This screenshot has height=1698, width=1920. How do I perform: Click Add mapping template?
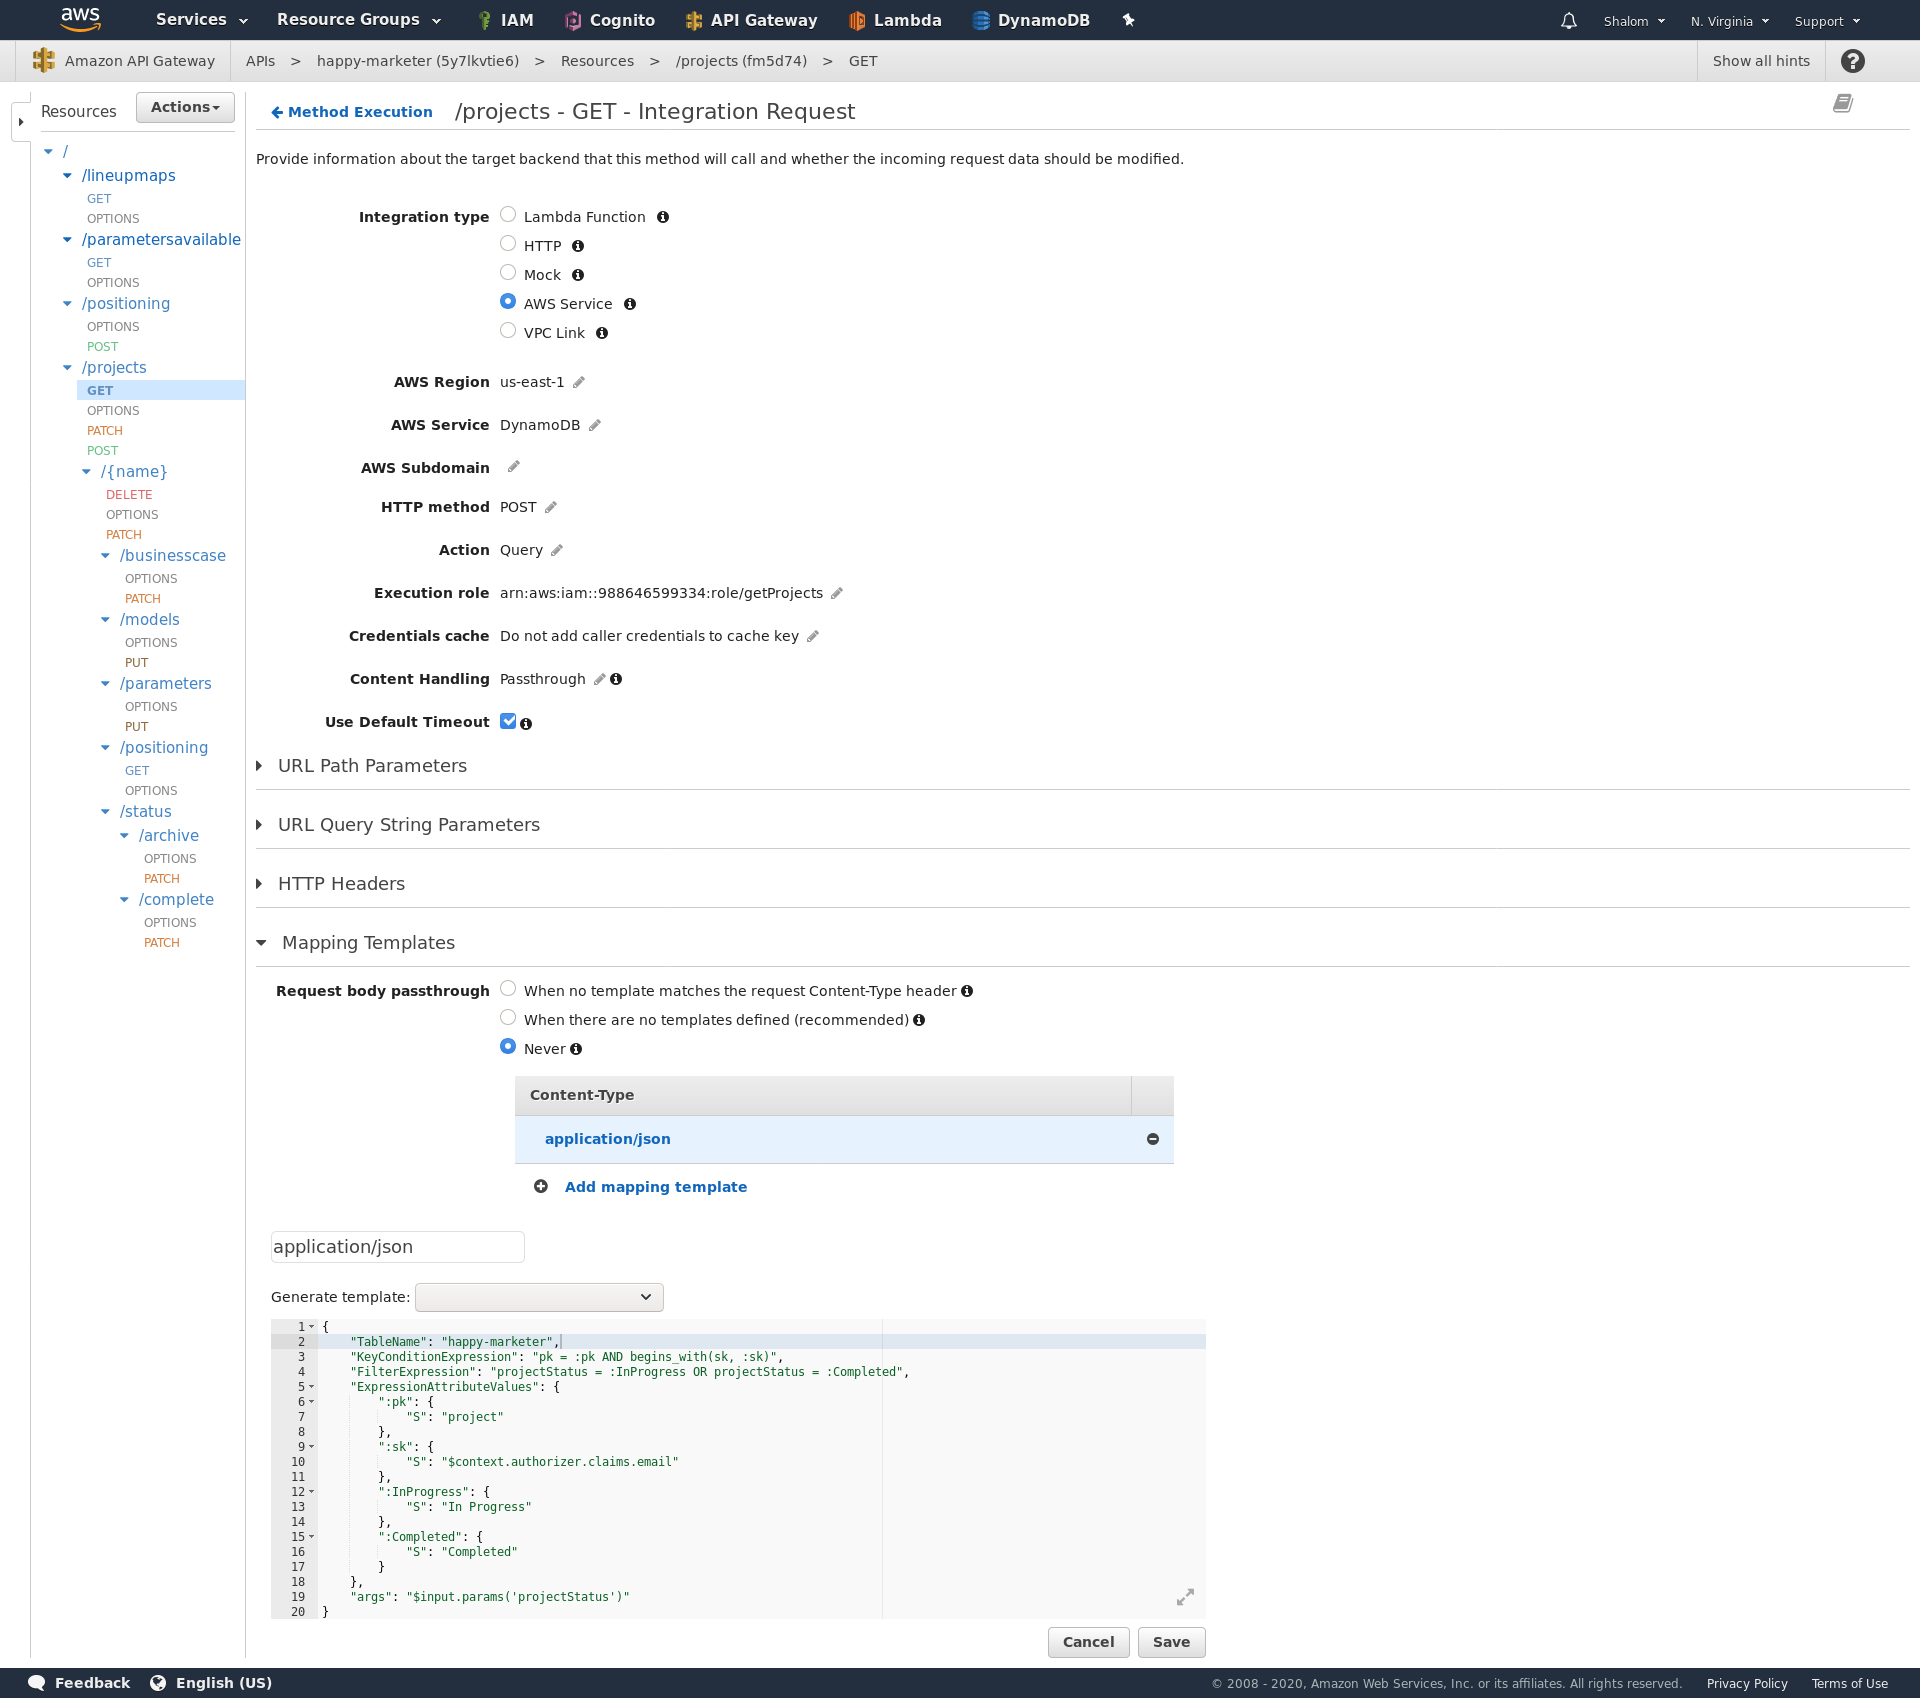click(x=655, y=1187)
